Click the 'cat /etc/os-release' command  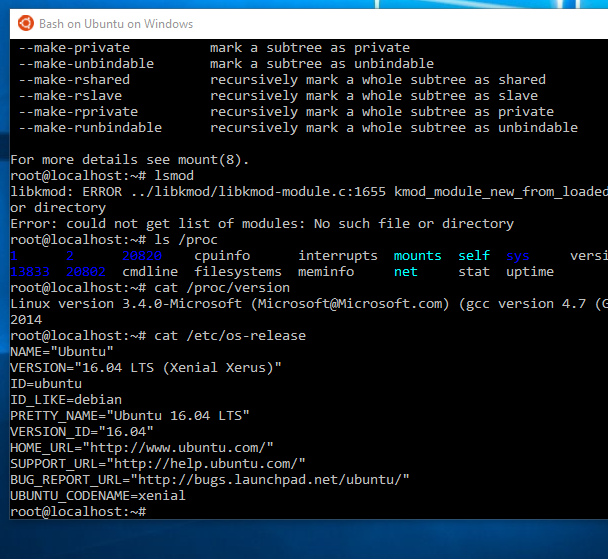click(230, 336)
